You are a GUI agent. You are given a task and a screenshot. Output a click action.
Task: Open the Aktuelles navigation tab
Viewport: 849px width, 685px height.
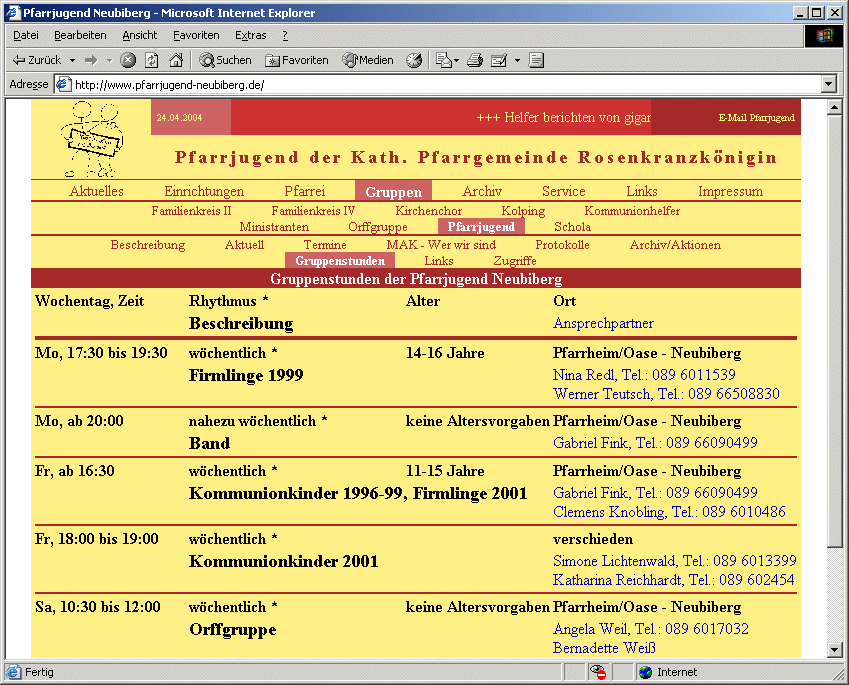pyautogui.click(x=96, y=191)
